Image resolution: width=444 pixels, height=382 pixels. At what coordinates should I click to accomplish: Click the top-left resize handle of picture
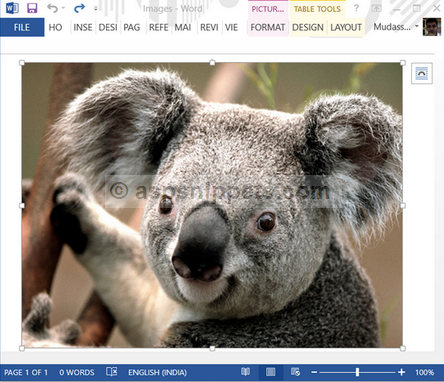[22, 63]
